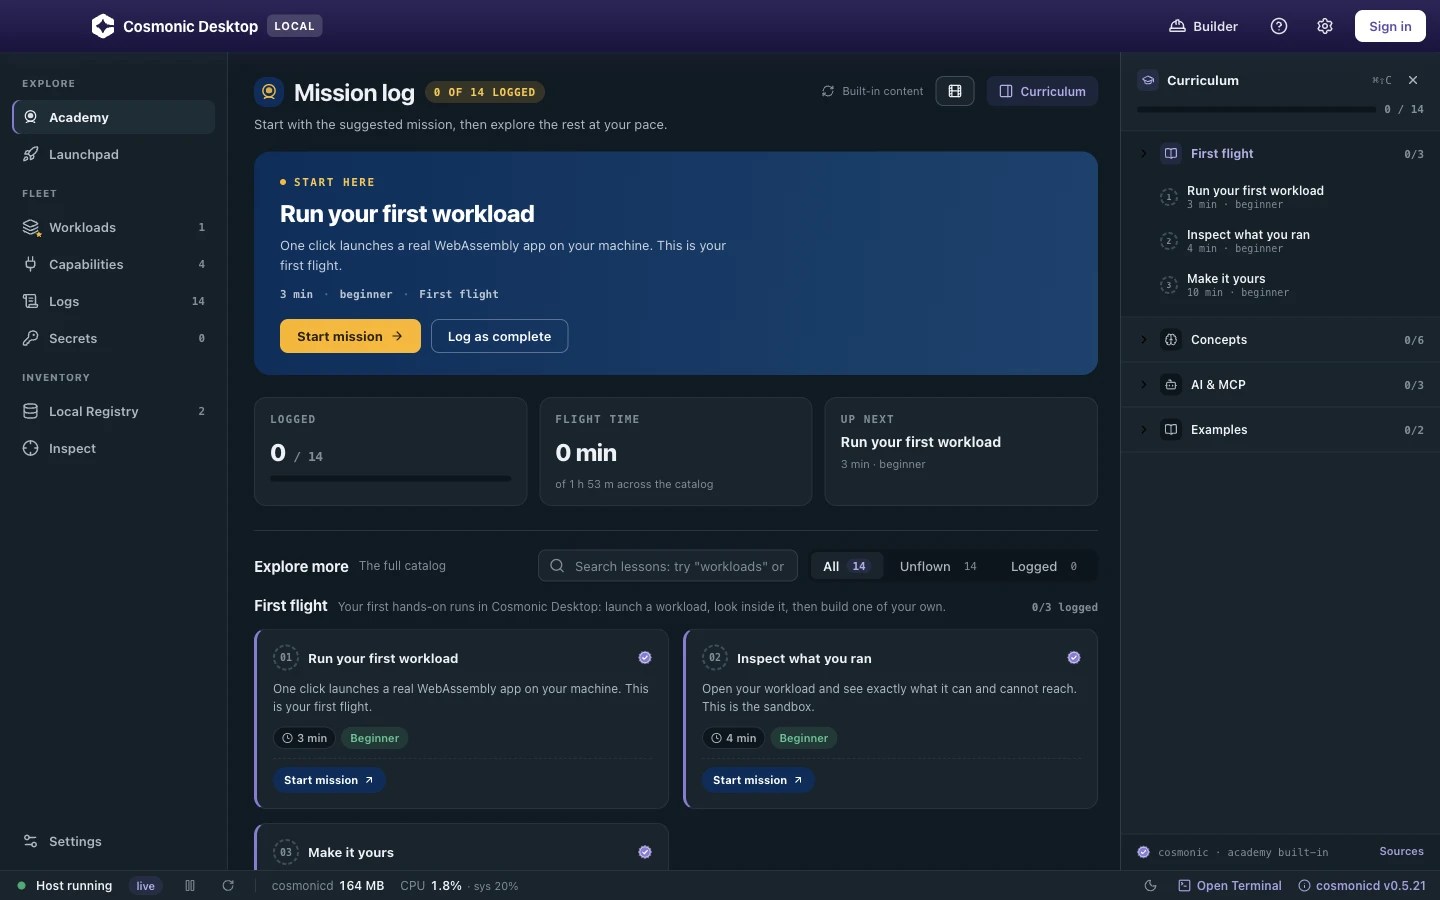Click Start mission on Run your first workload card
This screenshot has width=1440, height=900.
[329, 780]
